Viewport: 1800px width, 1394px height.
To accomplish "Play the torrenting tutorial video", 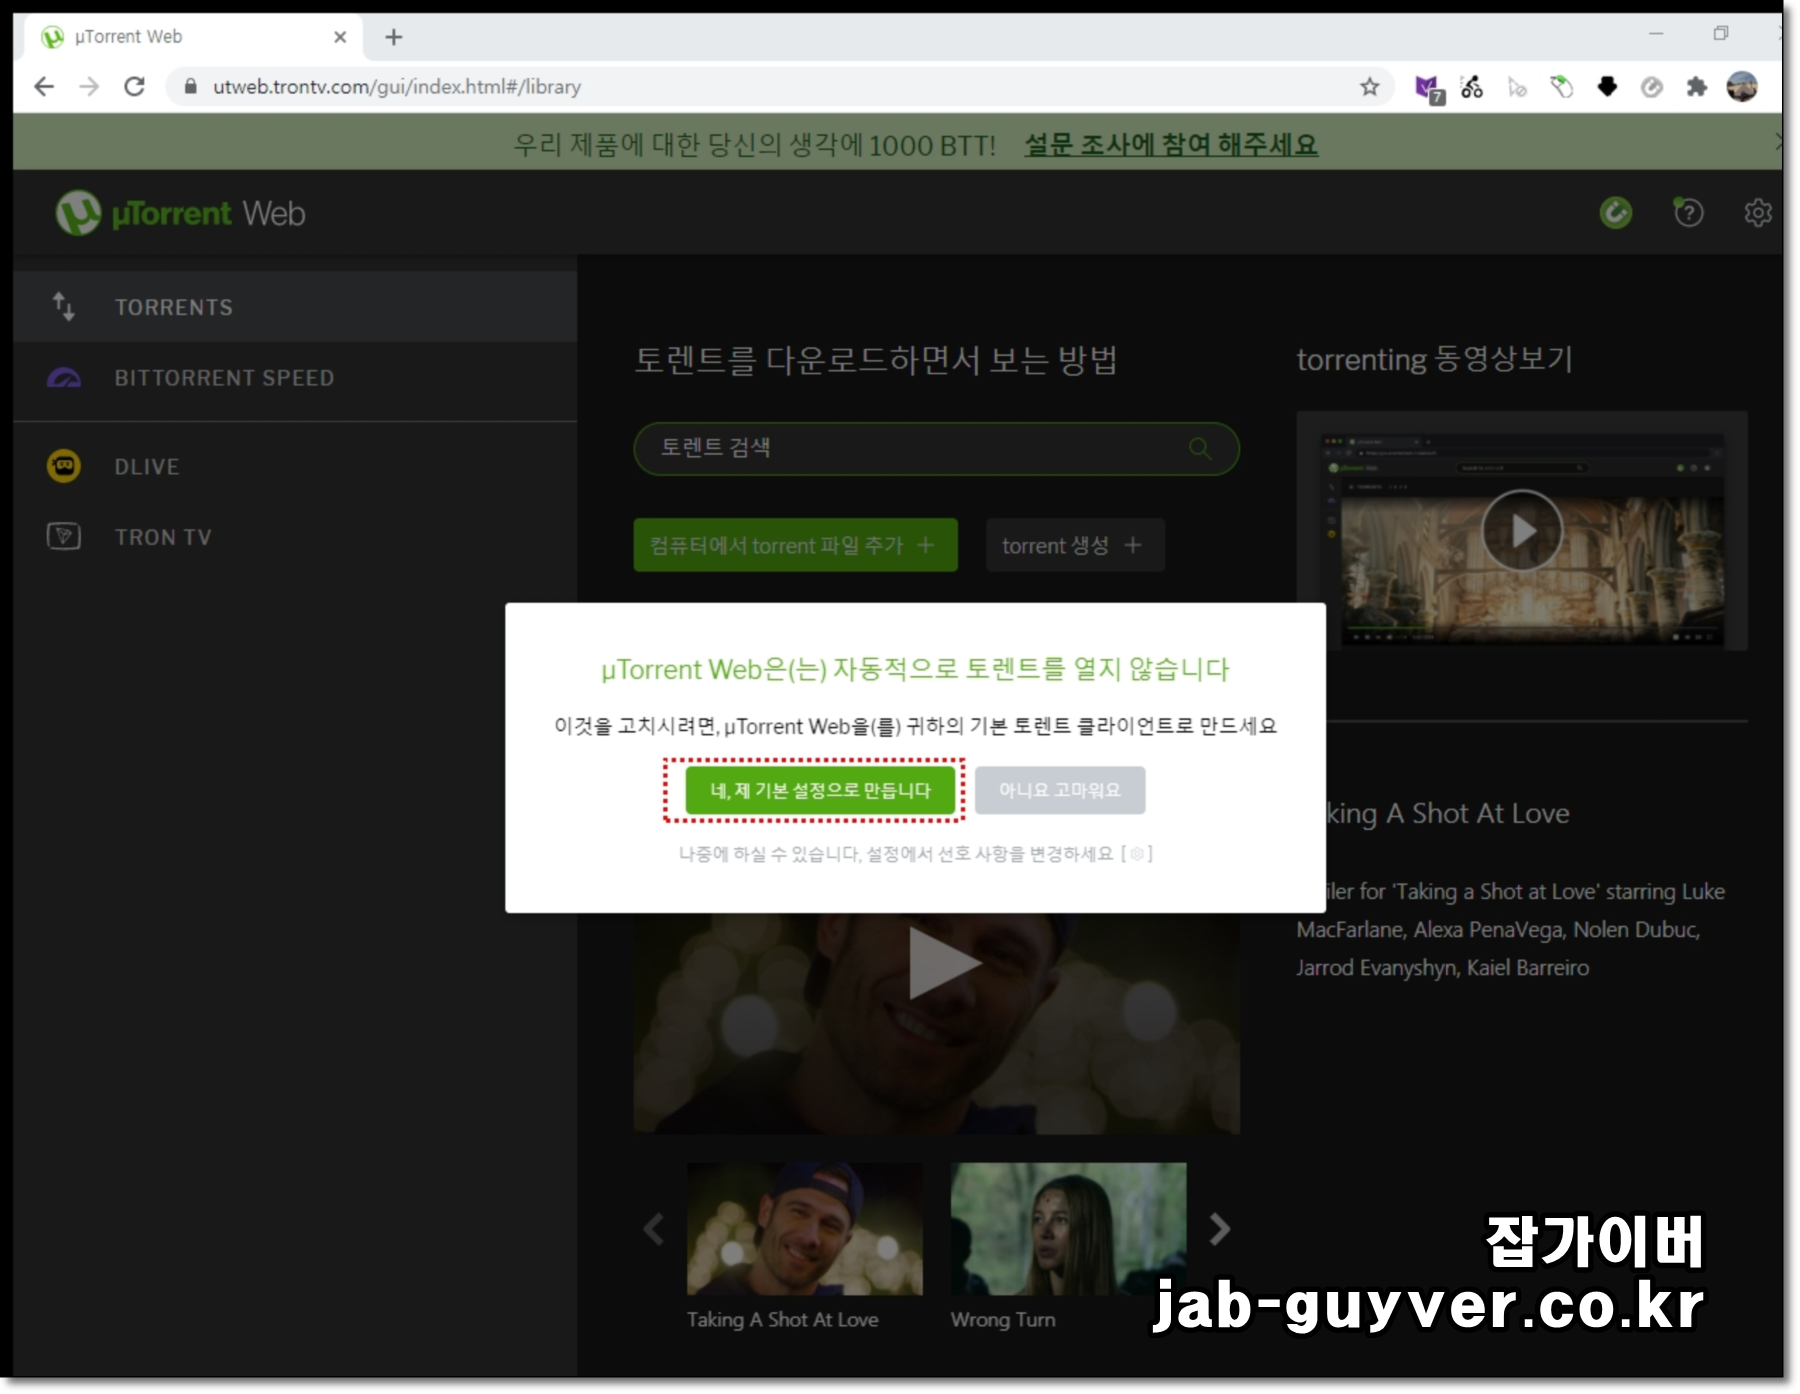I will coord(1522,530).
